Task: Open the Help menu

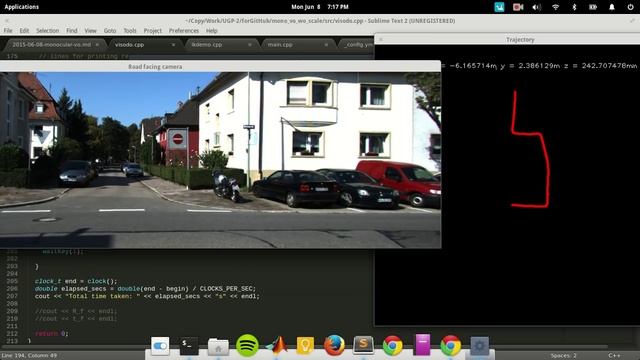Action: pos(211,31)
